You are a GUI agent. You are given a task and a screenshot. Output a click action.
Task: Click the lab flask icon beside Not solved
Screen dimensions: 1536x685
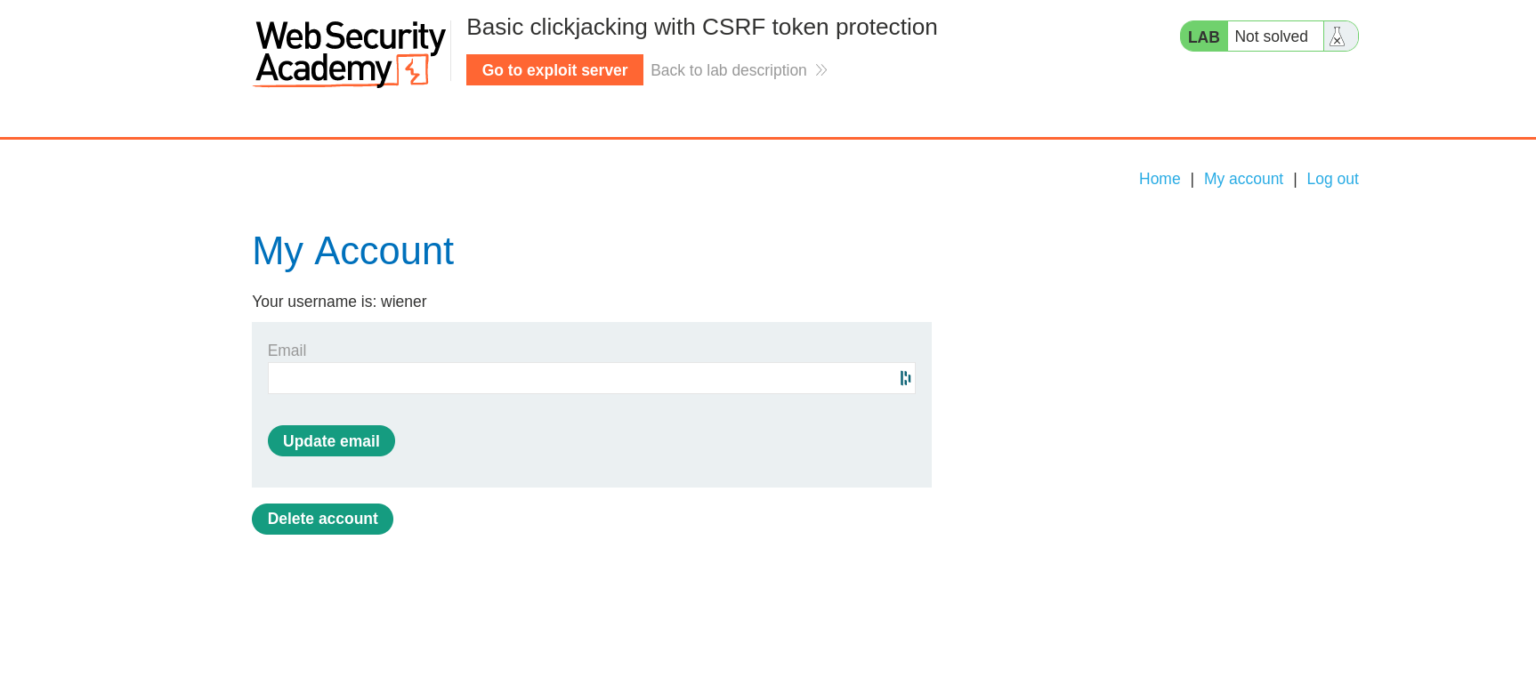pos(1338,35)
